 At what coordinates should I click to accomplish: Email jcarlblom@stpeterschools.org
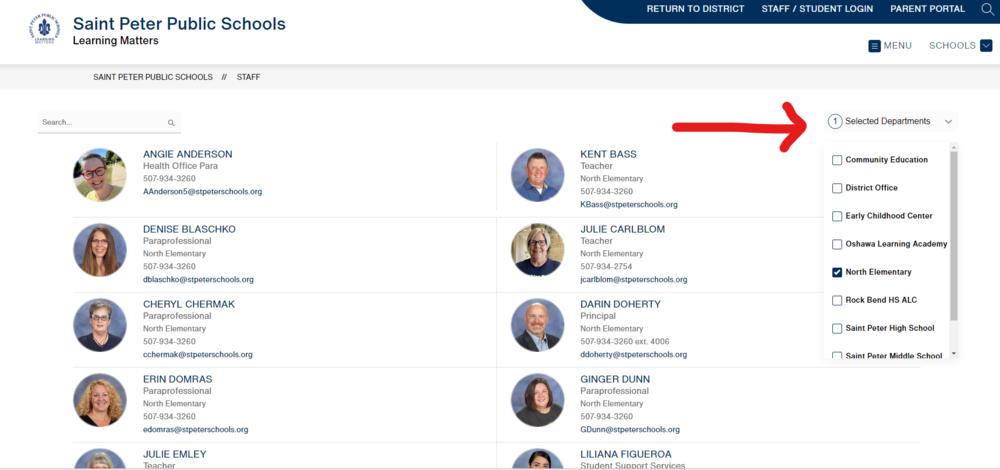pyautogui.click(x=634, y=279)
